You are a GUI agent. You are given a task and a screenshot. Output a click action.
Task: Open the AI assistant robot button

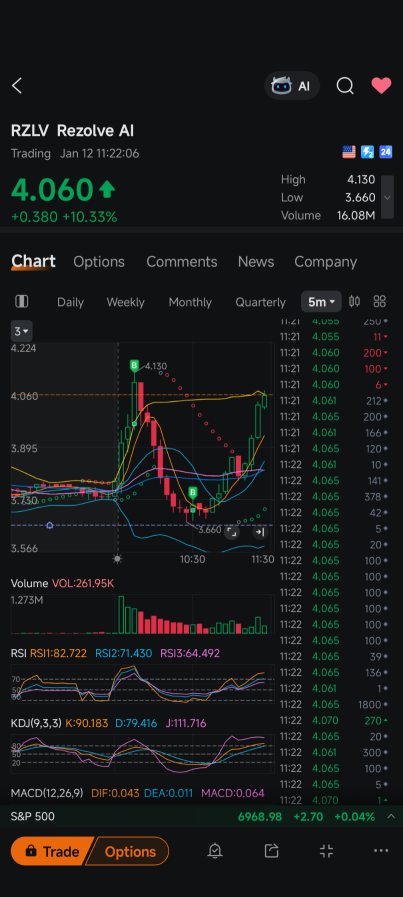pyautogui.click(x=292, y=86)
